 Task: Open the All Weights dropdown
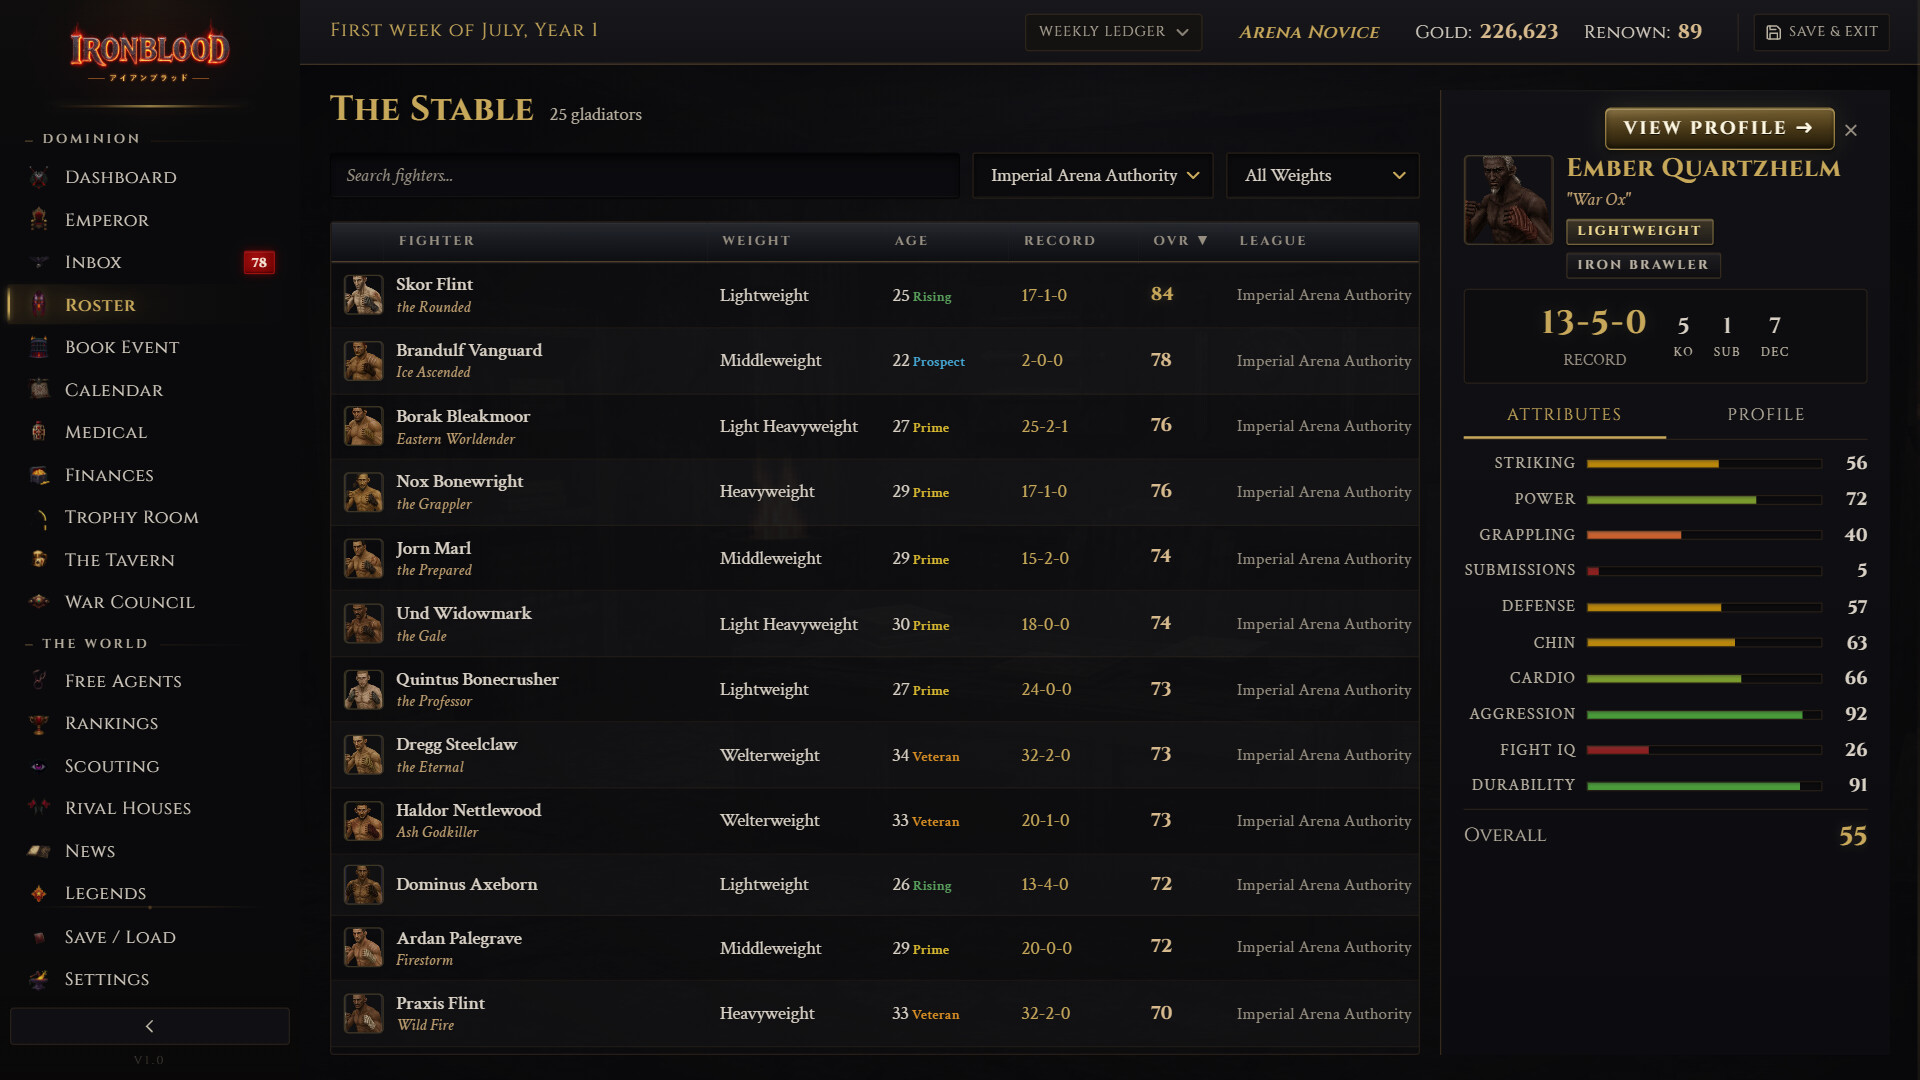click(1323, 176)
